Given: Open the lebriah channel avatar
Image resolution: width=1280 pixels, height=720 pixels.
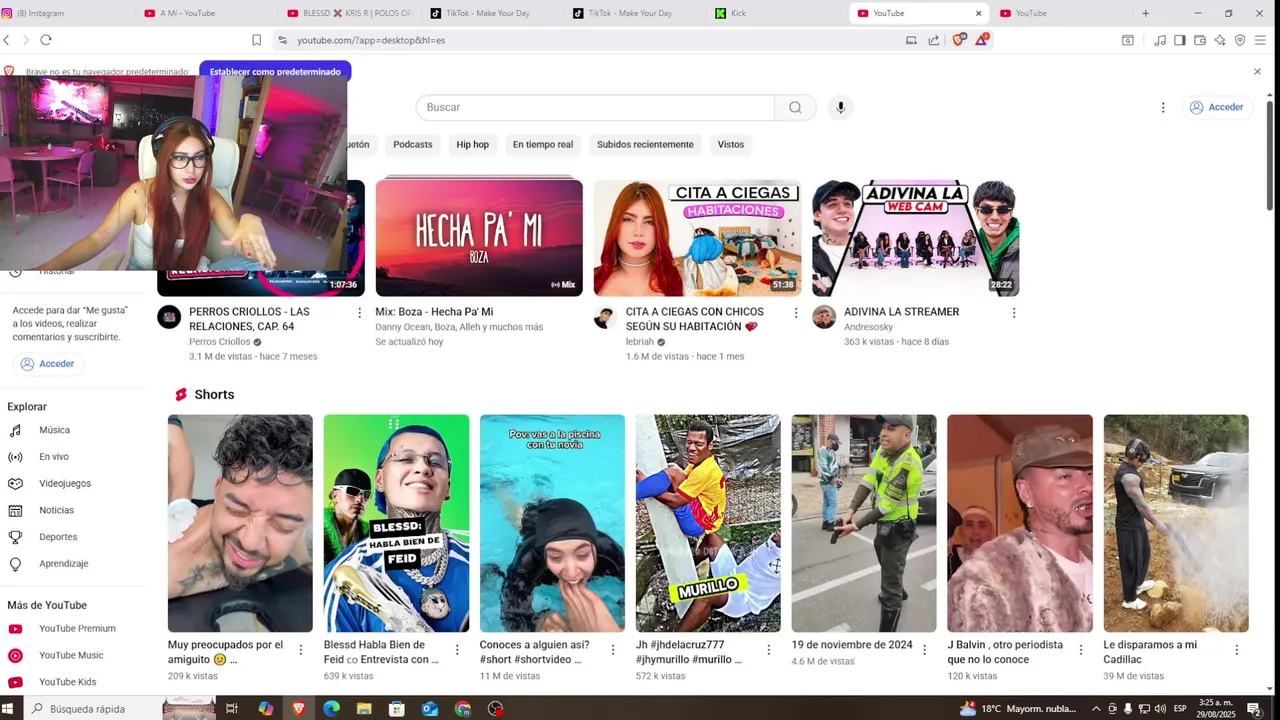Looking at the screenshot, I should tap(605, 318).
